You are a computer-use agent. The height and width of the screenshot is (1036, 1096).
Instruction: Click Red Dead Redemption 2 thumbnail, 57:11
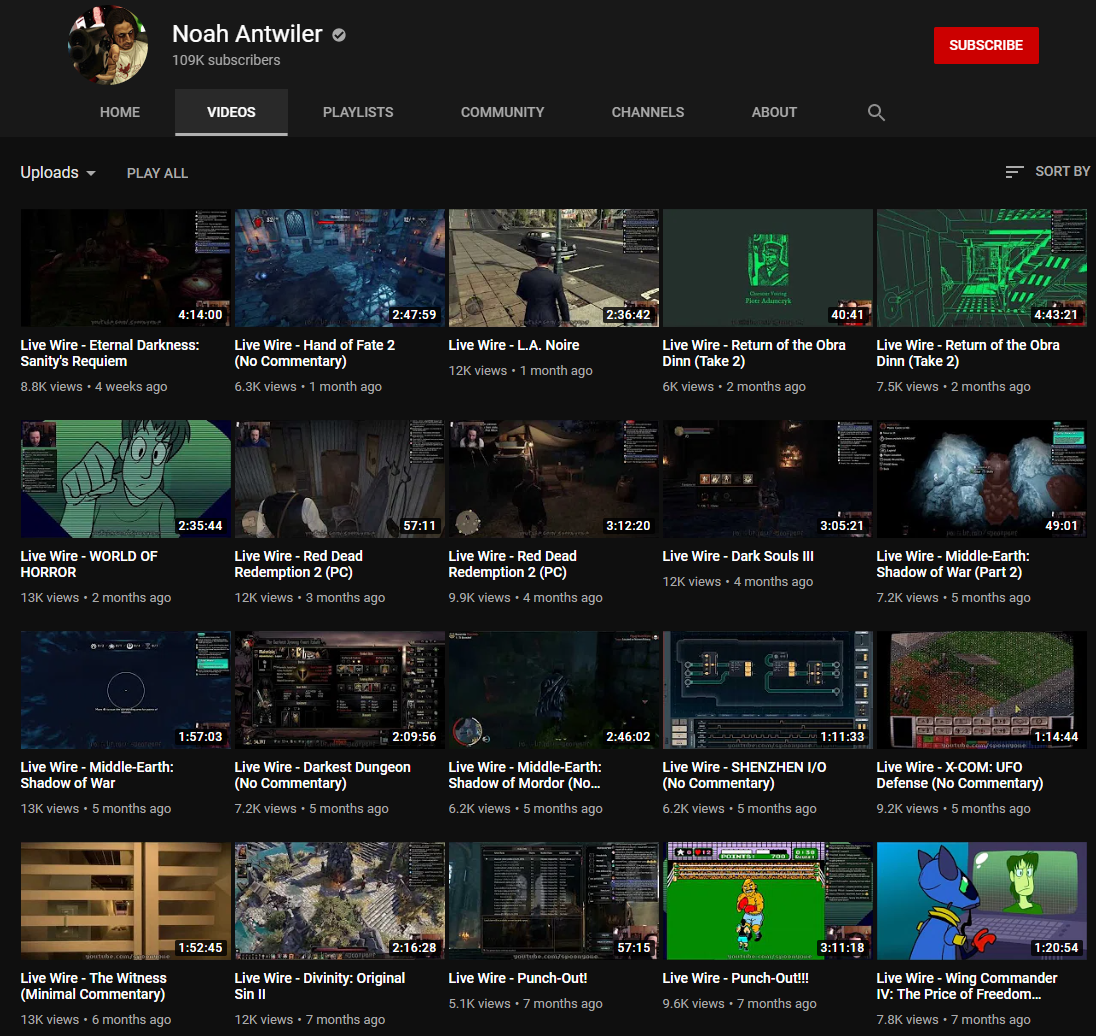click(x=340, y=479)
